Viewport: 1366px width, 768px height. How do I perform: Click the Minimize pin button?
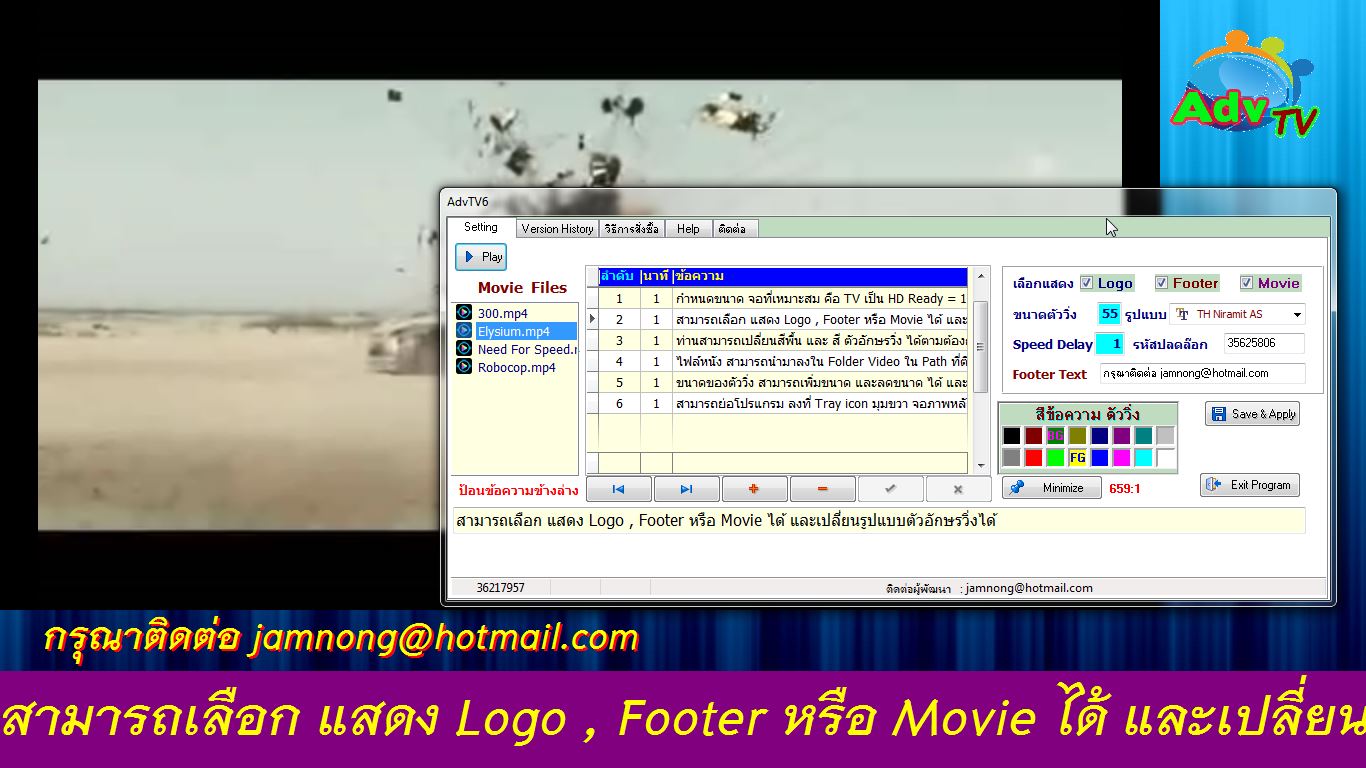click(x=1052, y=488)
